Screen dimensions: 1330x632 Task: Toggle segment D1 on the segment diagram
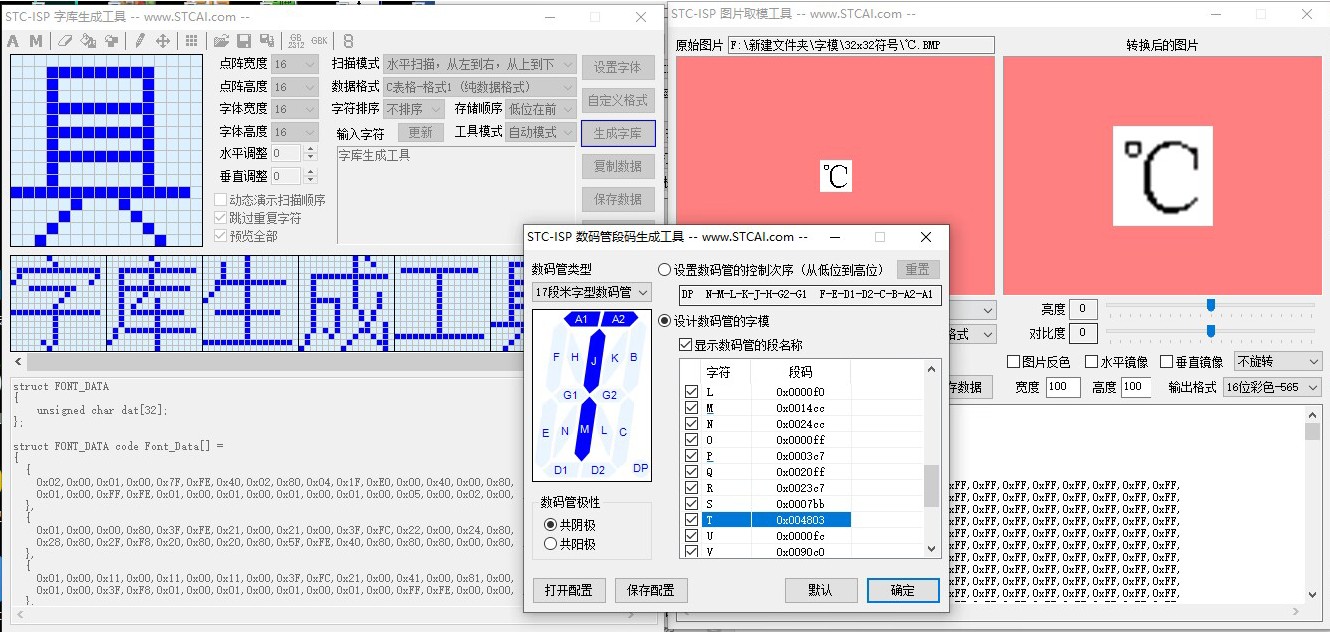point(561,470)
